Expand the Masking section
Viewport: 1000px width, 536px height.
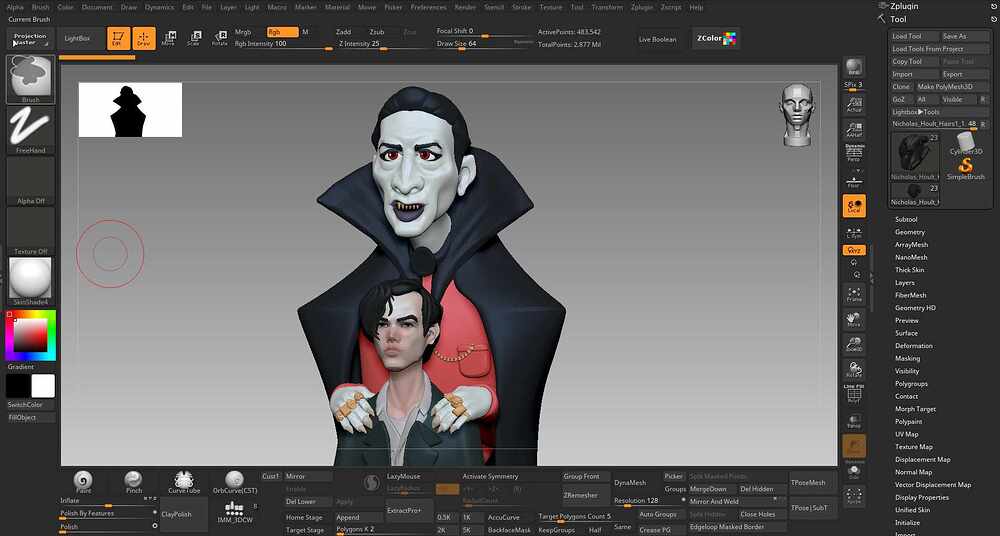tap(907, 359)
